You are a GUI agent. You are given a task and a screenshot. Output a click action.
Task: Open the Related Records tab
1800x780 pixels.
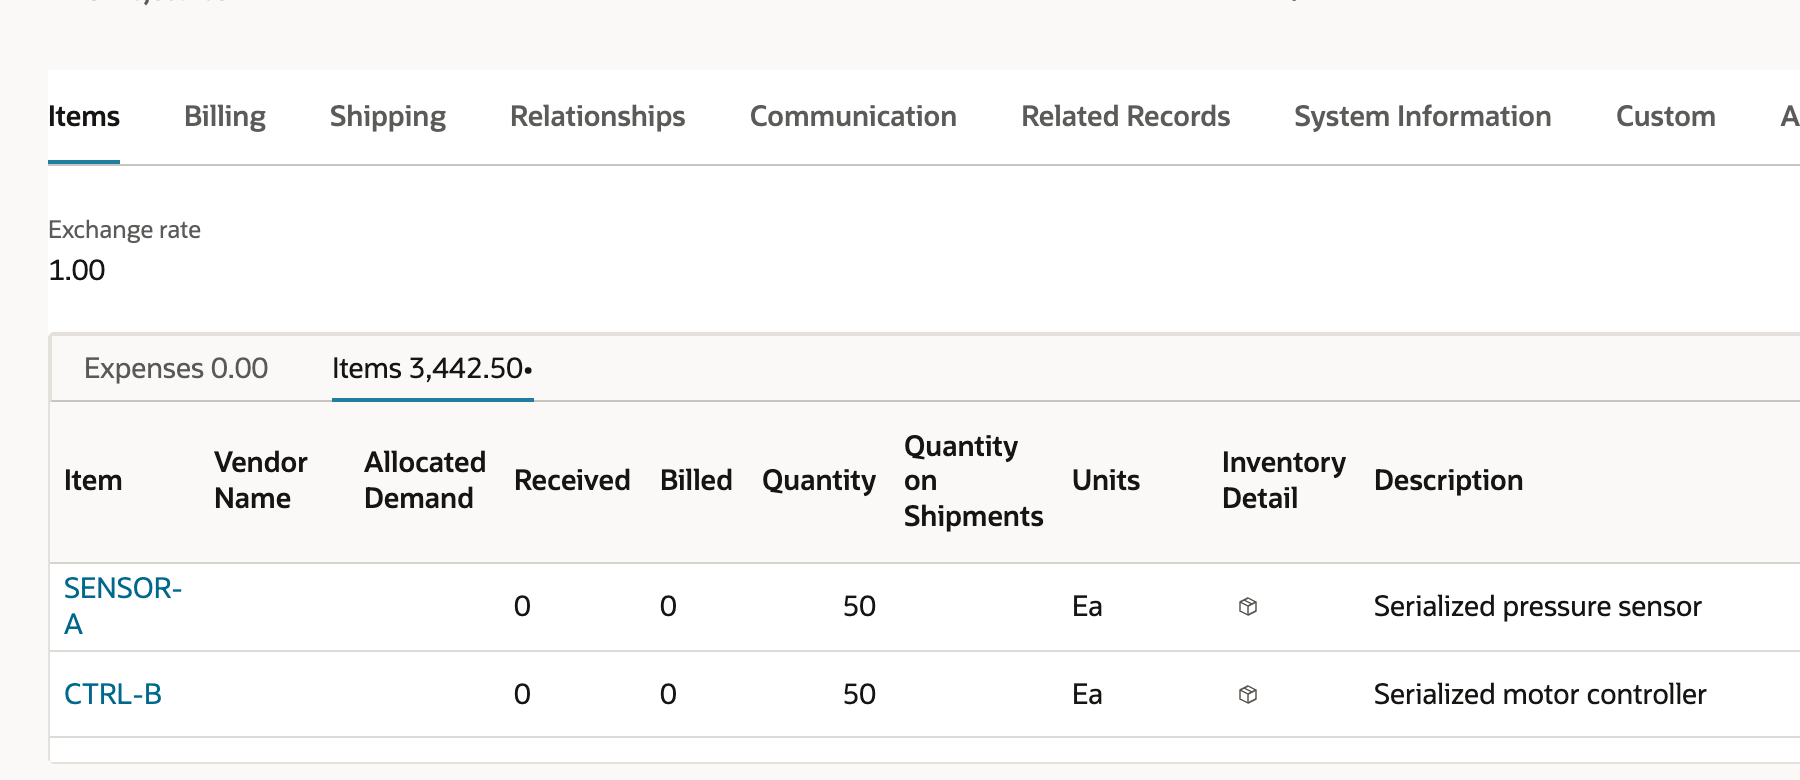pos(1126,116)
